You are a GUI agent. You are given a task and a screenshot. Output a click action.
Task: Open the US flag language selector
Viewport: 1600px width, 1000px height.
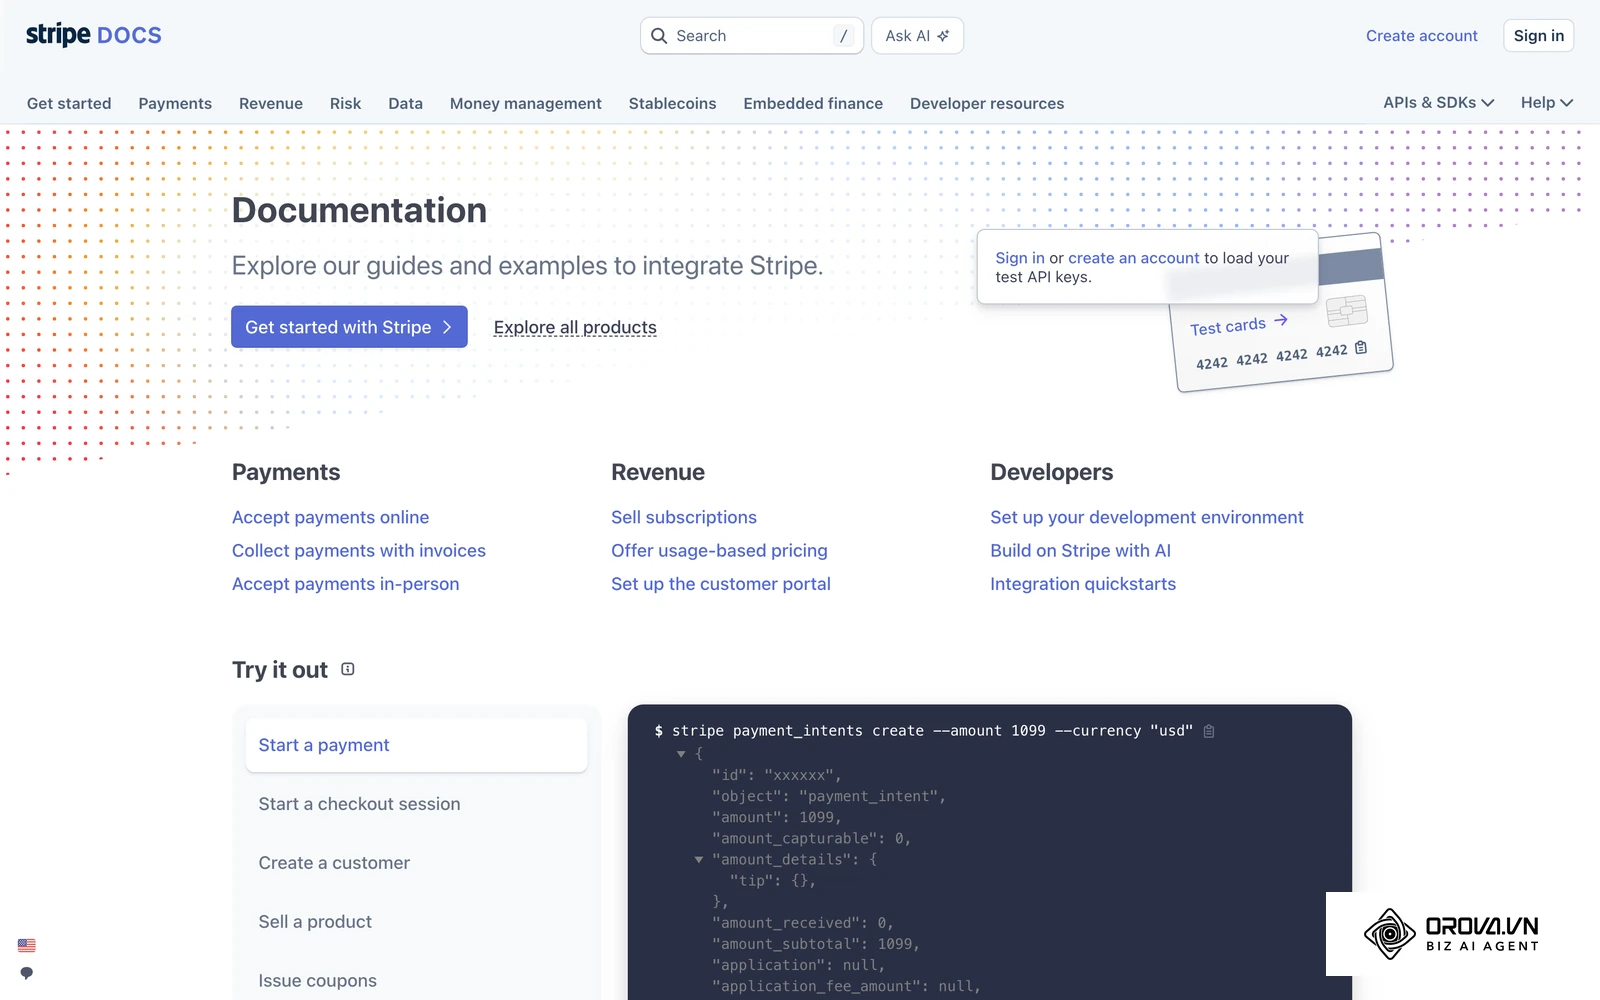click(27, 945)
